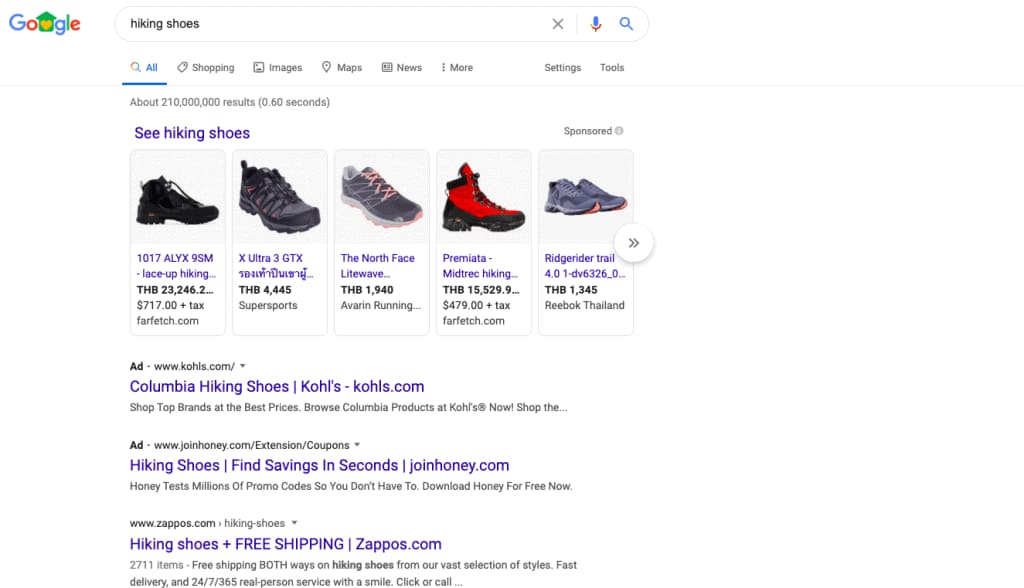
Task: Show more shoes with the double-arrow button
Action: [x=633, y=243]
